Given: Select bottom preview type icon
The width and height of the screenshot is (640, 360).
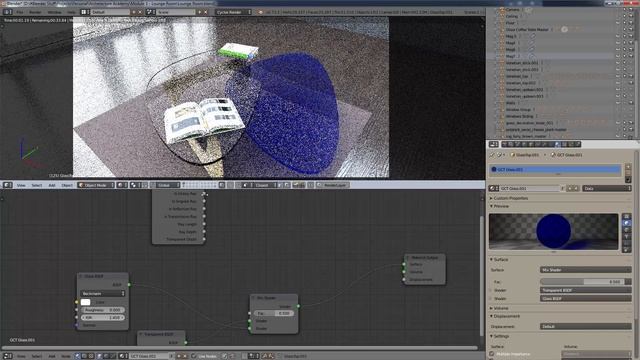Looking at the screenshot, I should pyautogui.click(x=627, y=249).
